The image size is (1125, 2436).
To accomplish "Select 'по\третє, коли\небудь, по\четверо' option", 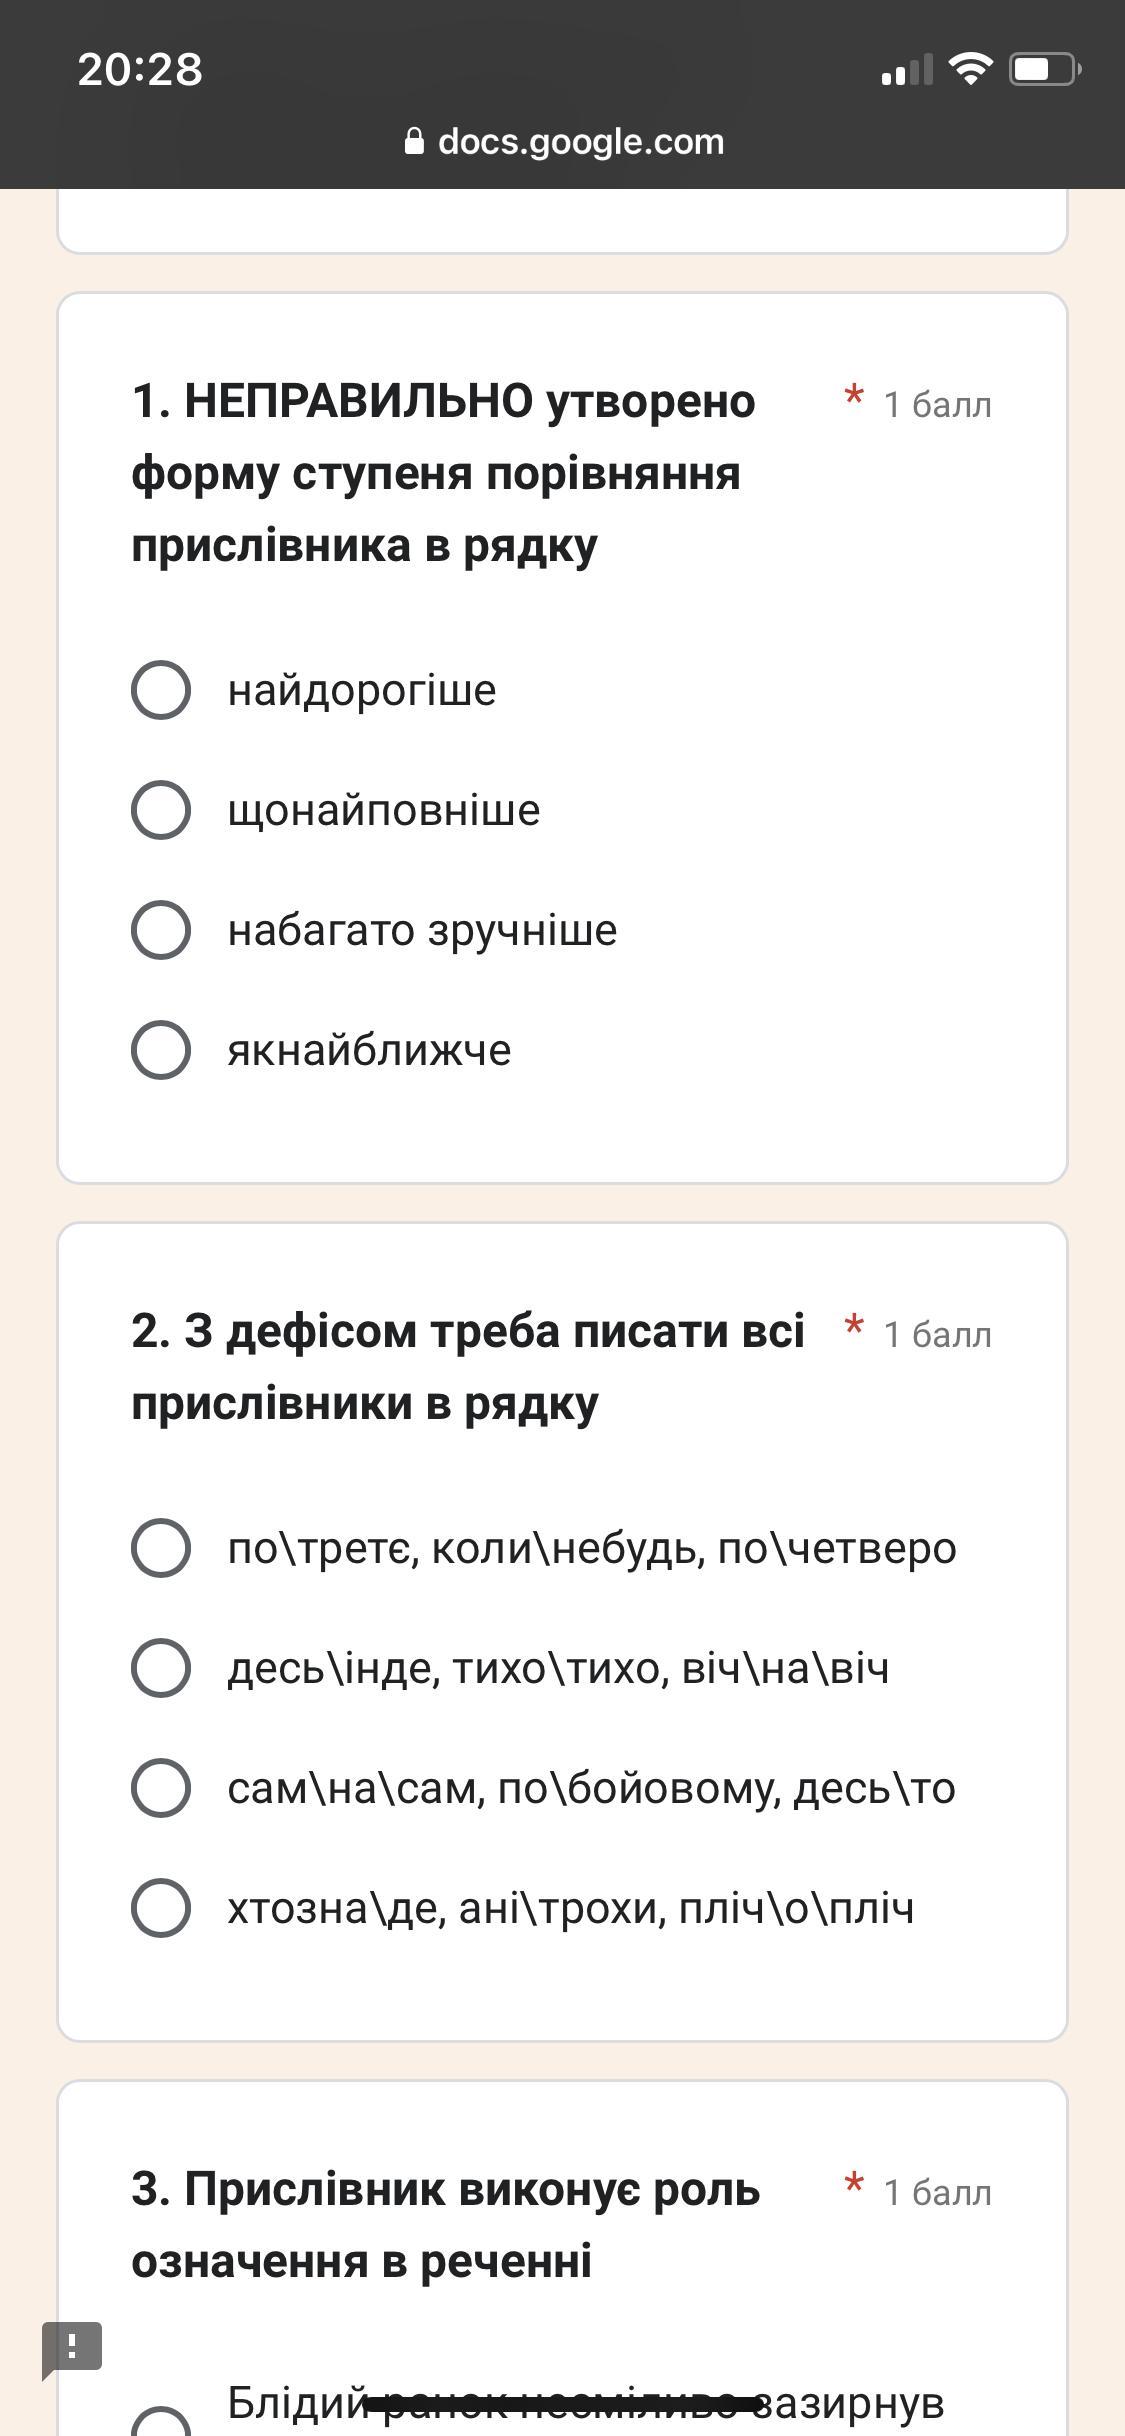I will [161, 1548].
